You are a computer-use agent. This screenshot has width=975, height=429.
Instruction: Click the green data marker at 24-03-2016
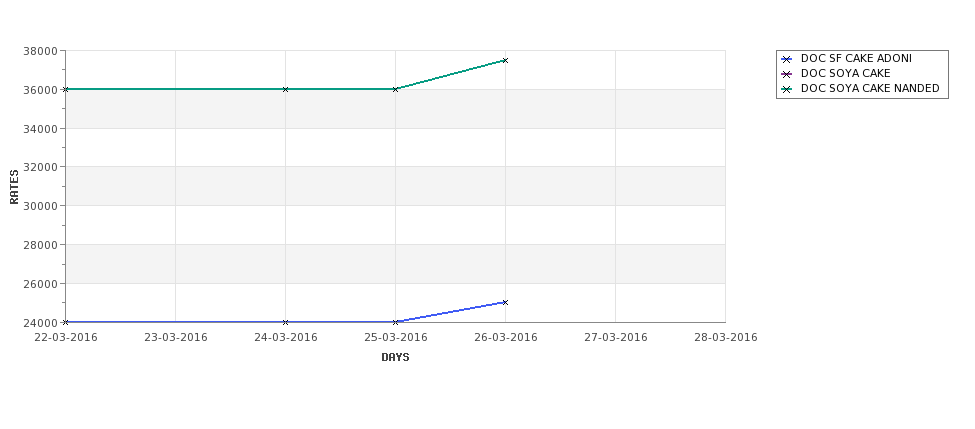[x=285, y=90]
